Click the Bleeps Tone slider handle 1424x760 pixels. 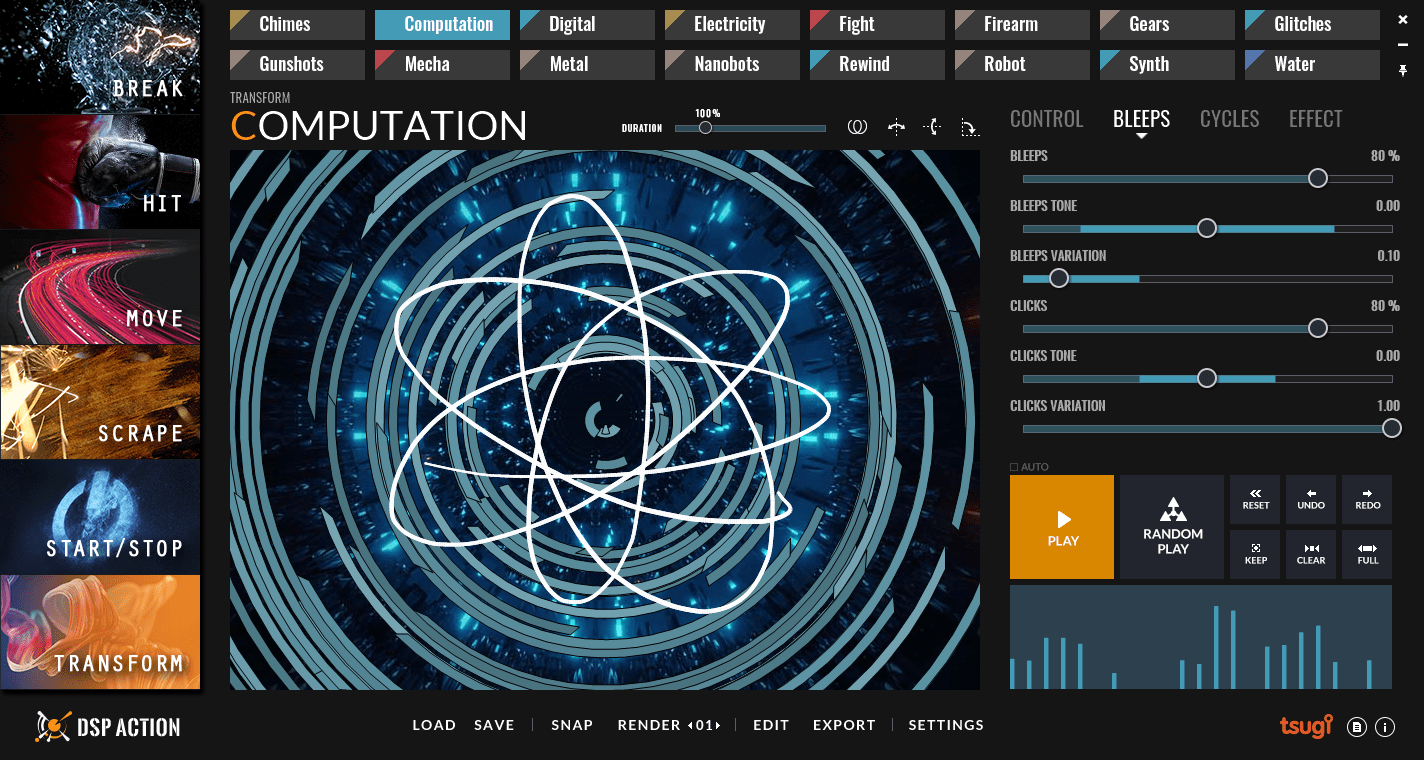[1207, 228]
